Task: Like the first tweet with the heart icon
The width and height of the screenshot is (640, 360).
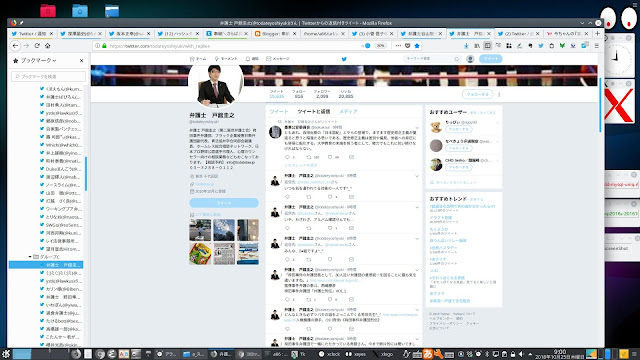Action: (x=330, y=157)
